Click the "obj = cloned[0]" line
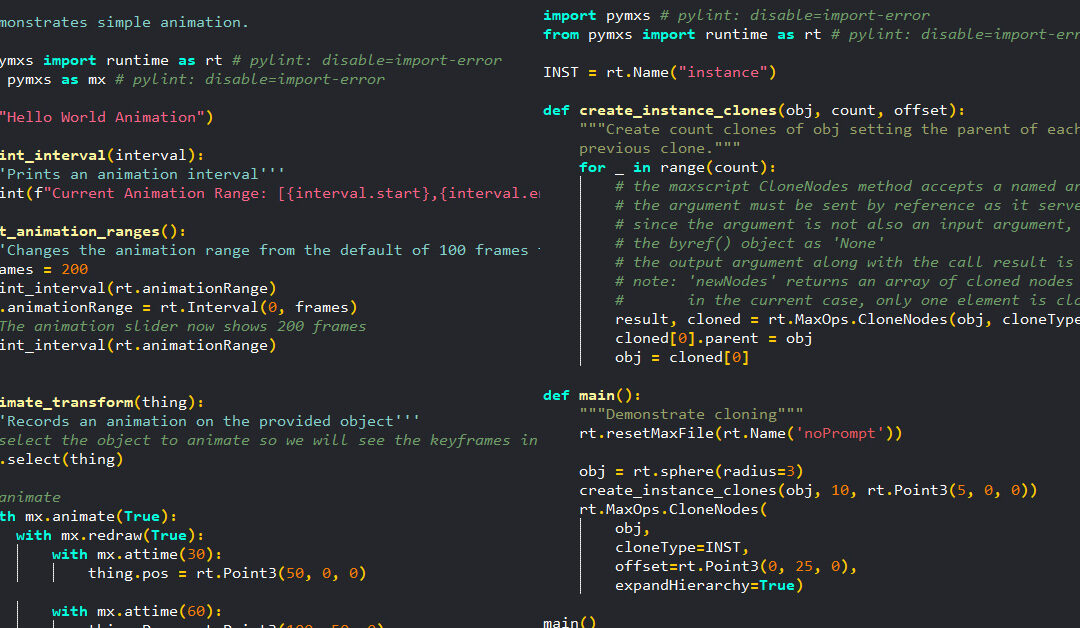This screenshot has width=1080, height=628. [x=681, y=357]
